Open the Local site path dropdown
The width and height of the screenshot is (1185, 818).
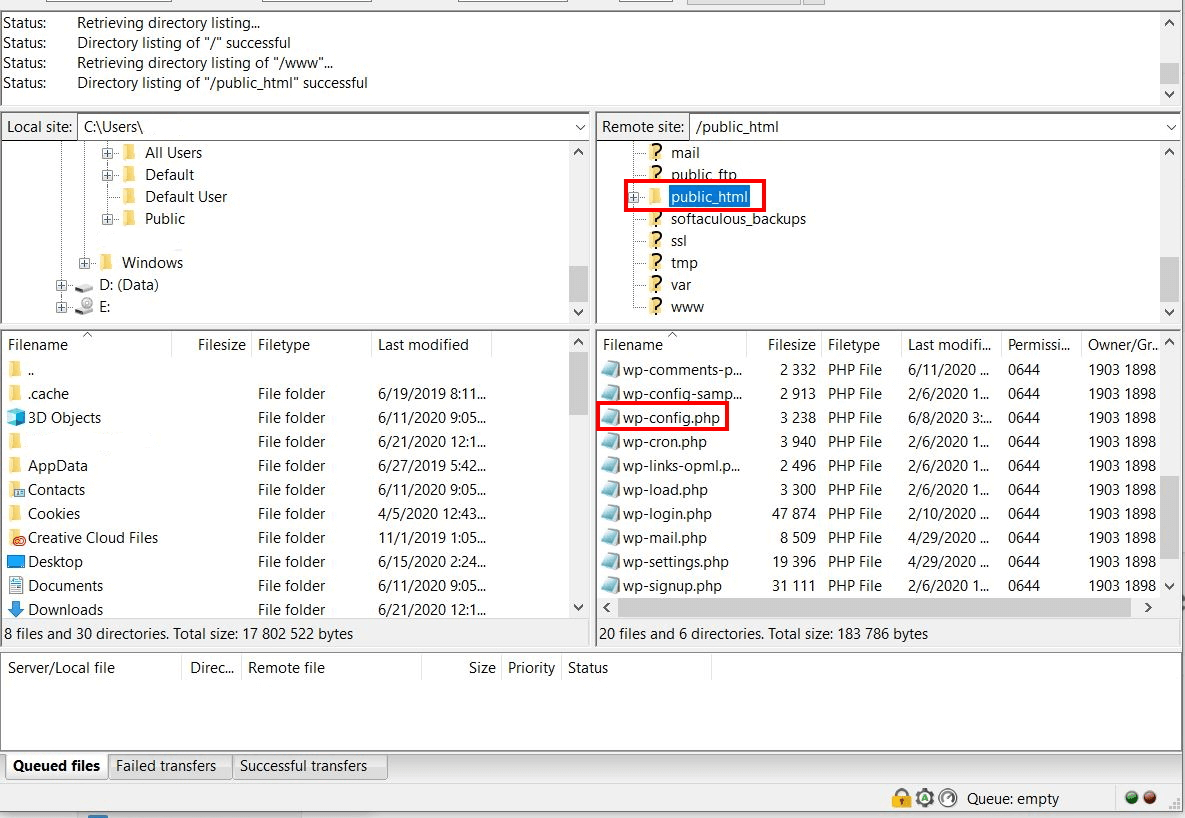[580, 127]
